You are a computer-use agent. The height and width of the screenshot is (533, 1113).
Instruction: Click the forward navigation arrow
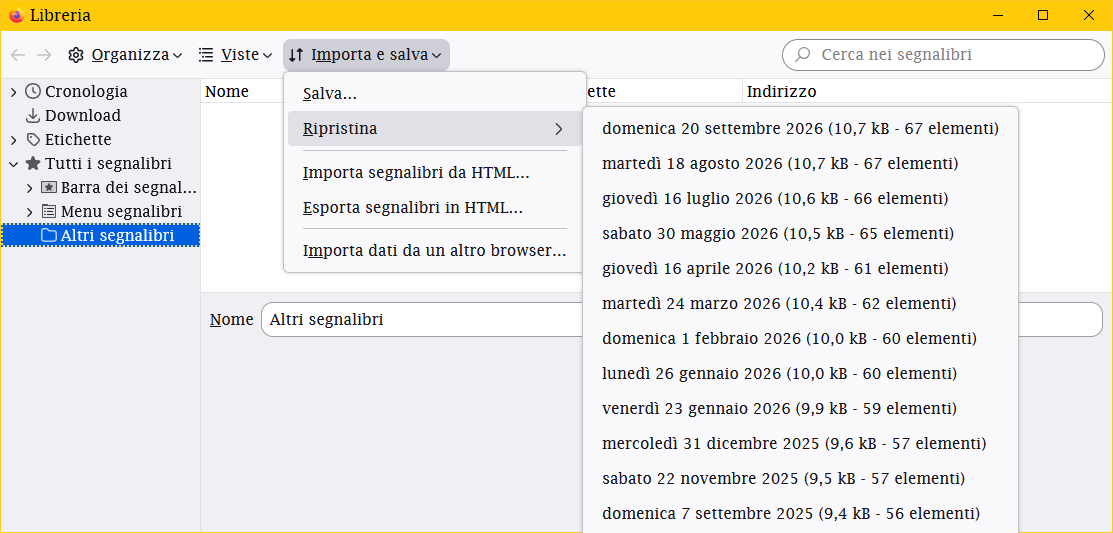(44, 55)
